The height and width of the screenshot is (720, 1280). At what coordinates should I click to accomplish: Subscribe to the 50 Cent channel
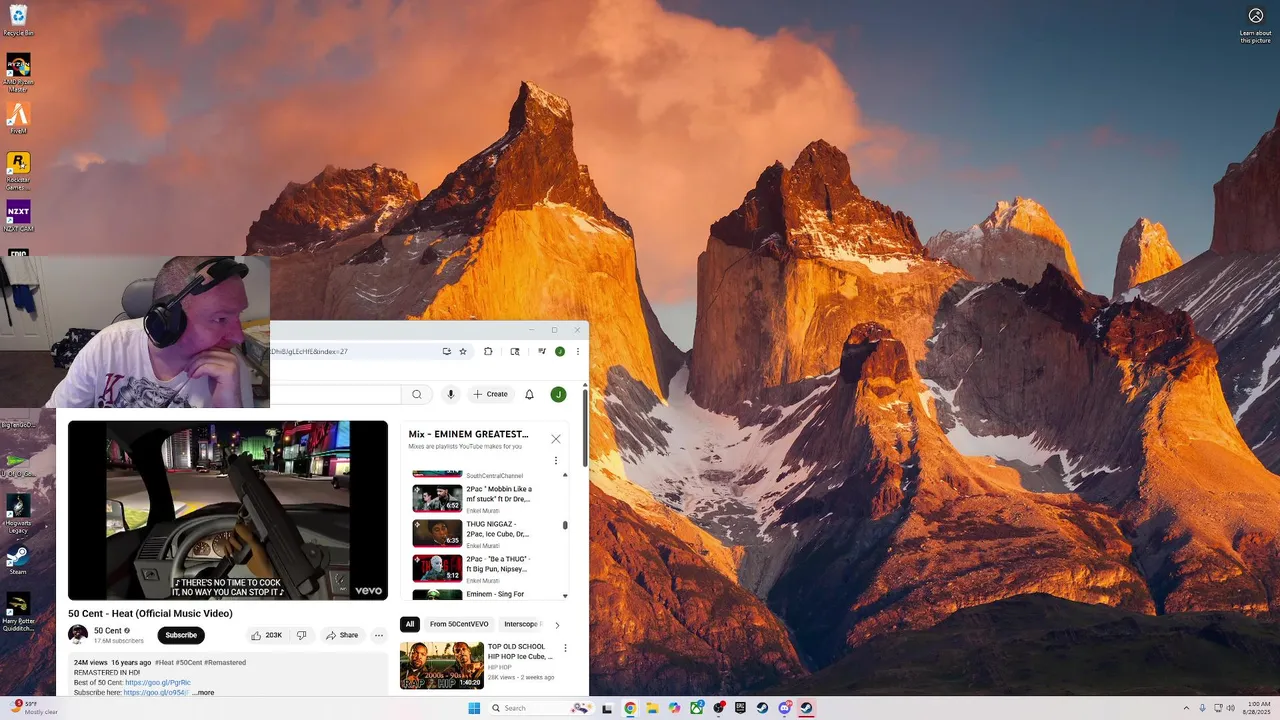[181, 635]
